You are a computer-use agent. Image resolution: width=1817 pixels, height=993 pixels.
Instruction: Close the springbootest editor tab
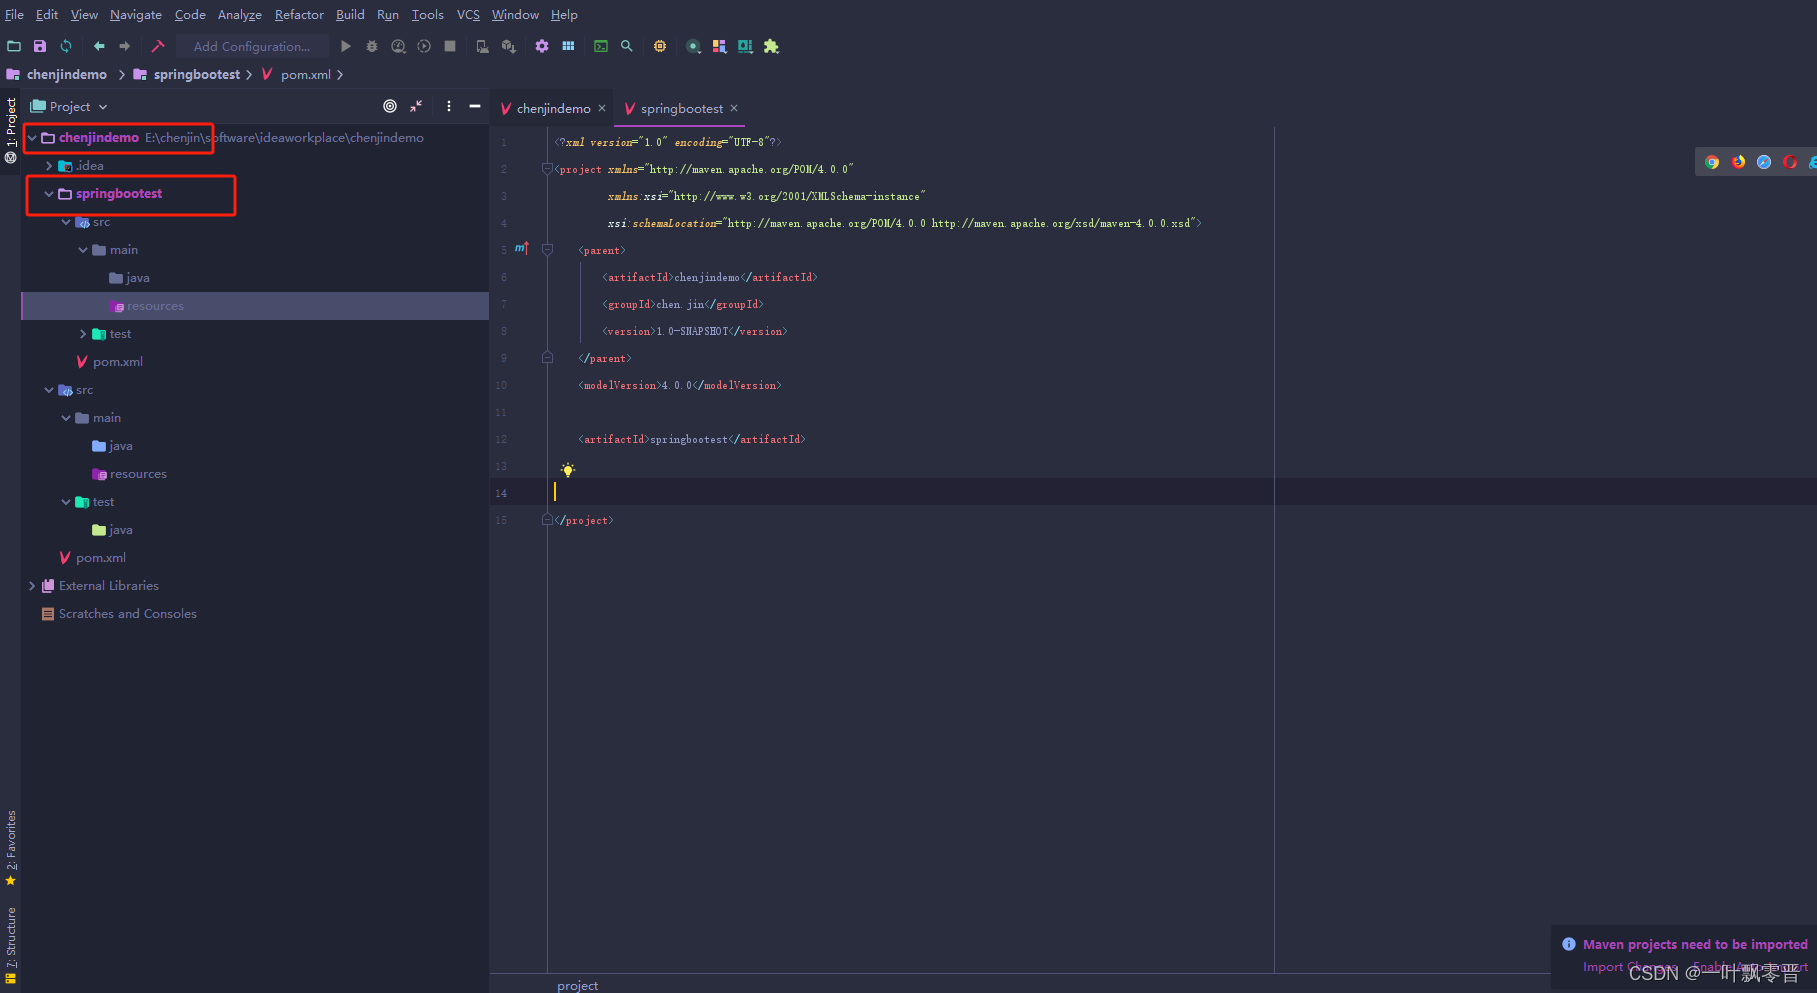734,108
